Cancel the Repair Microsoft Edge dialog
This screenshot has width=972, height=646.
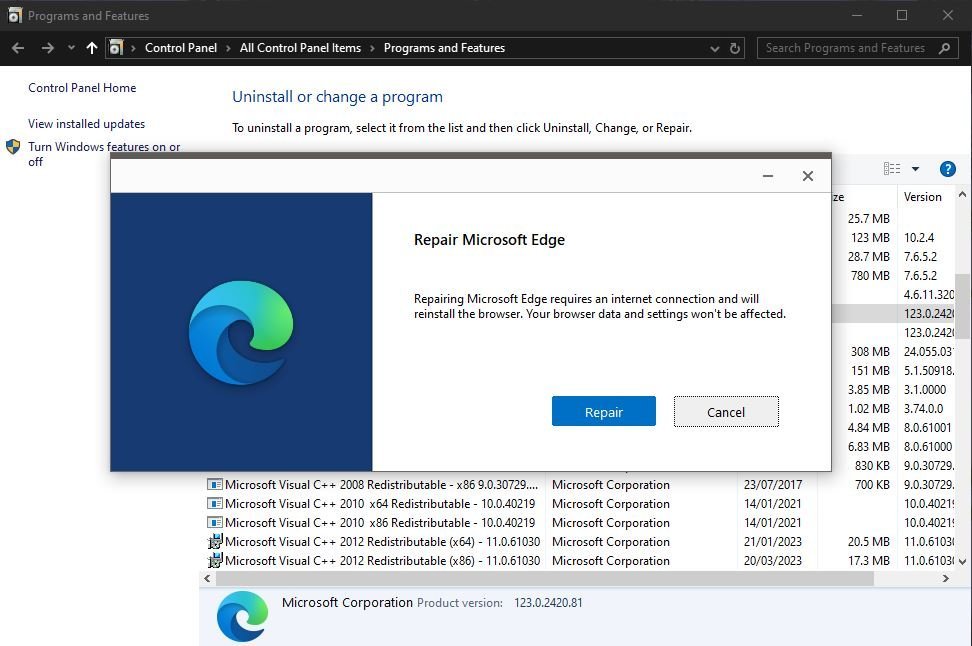click(x=726, y=412)
